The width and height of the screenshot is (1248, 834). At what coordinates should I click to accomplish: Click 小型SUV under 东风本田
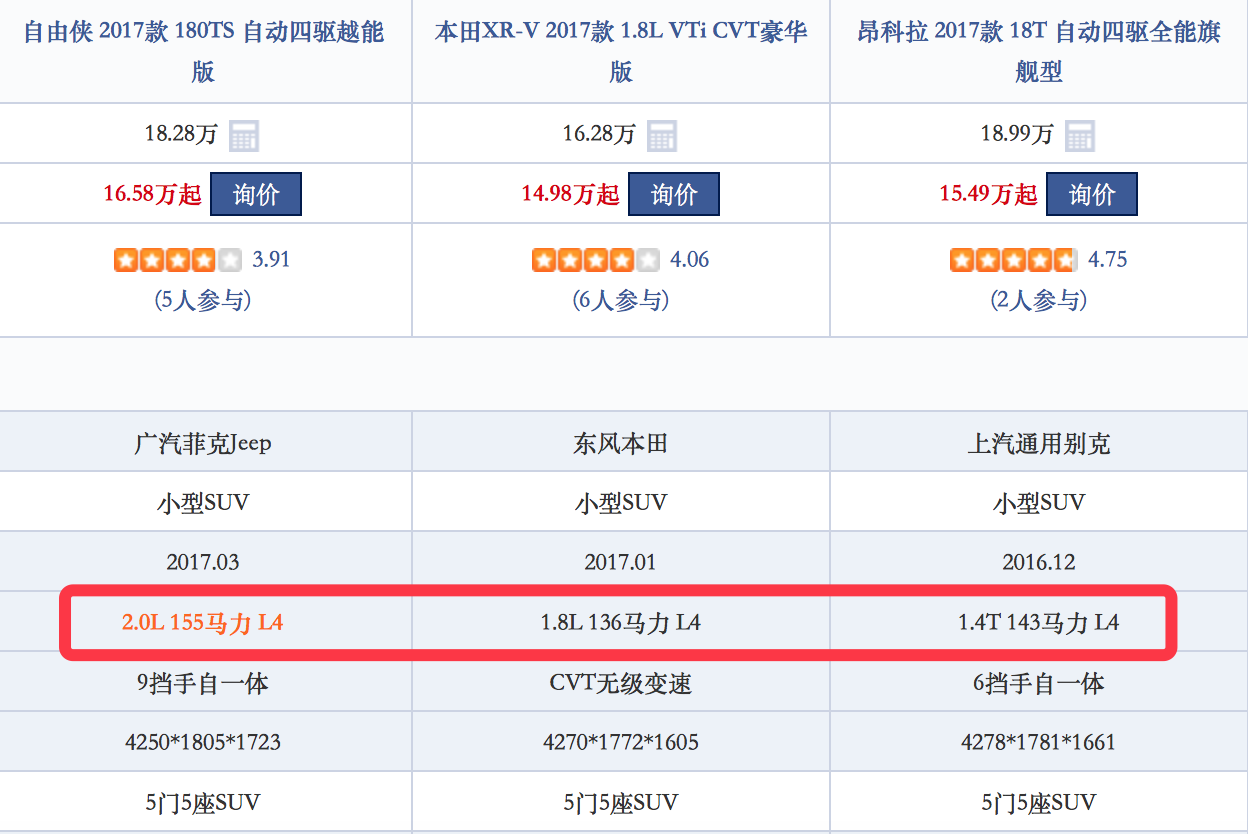click(x=621, y=502)
